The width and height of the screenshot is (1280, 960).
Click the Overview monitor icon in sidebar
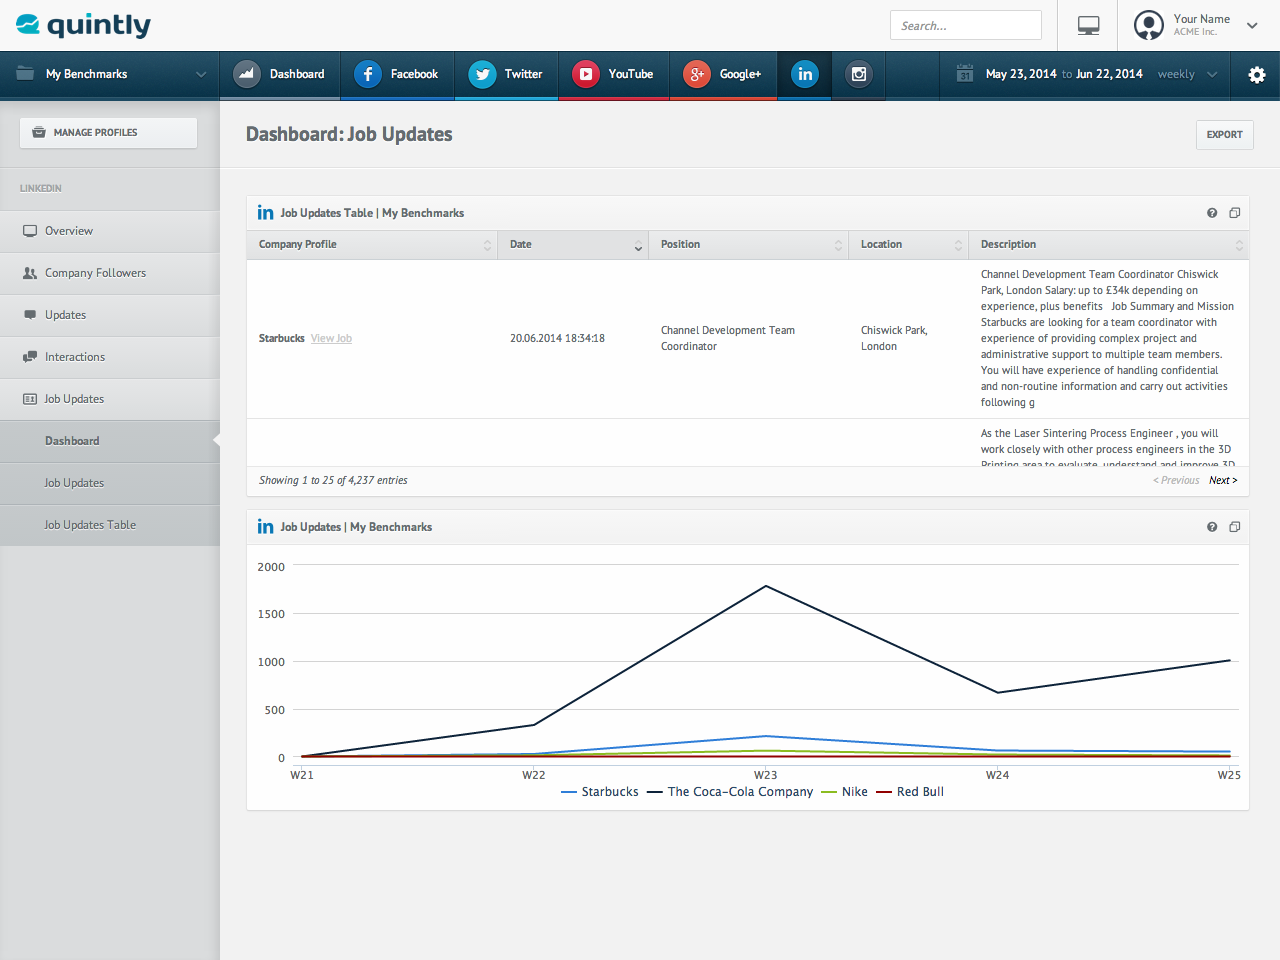click(x=30, y=231)
